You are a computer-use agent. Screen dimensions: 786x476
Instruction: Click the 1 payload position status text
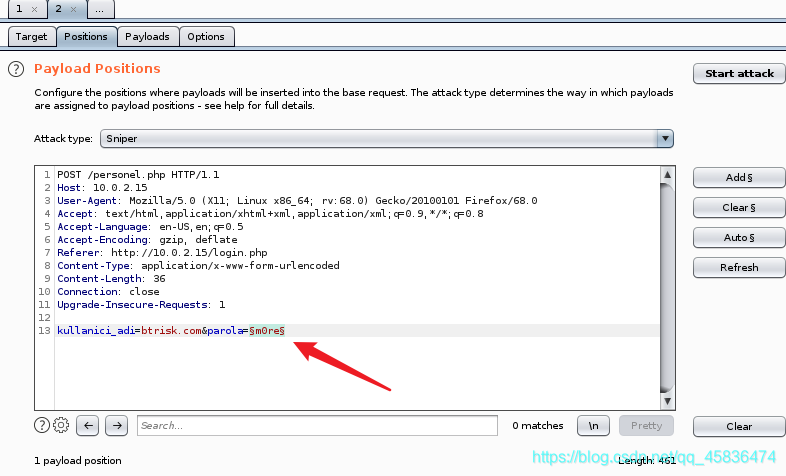click(x=78, y=460)
